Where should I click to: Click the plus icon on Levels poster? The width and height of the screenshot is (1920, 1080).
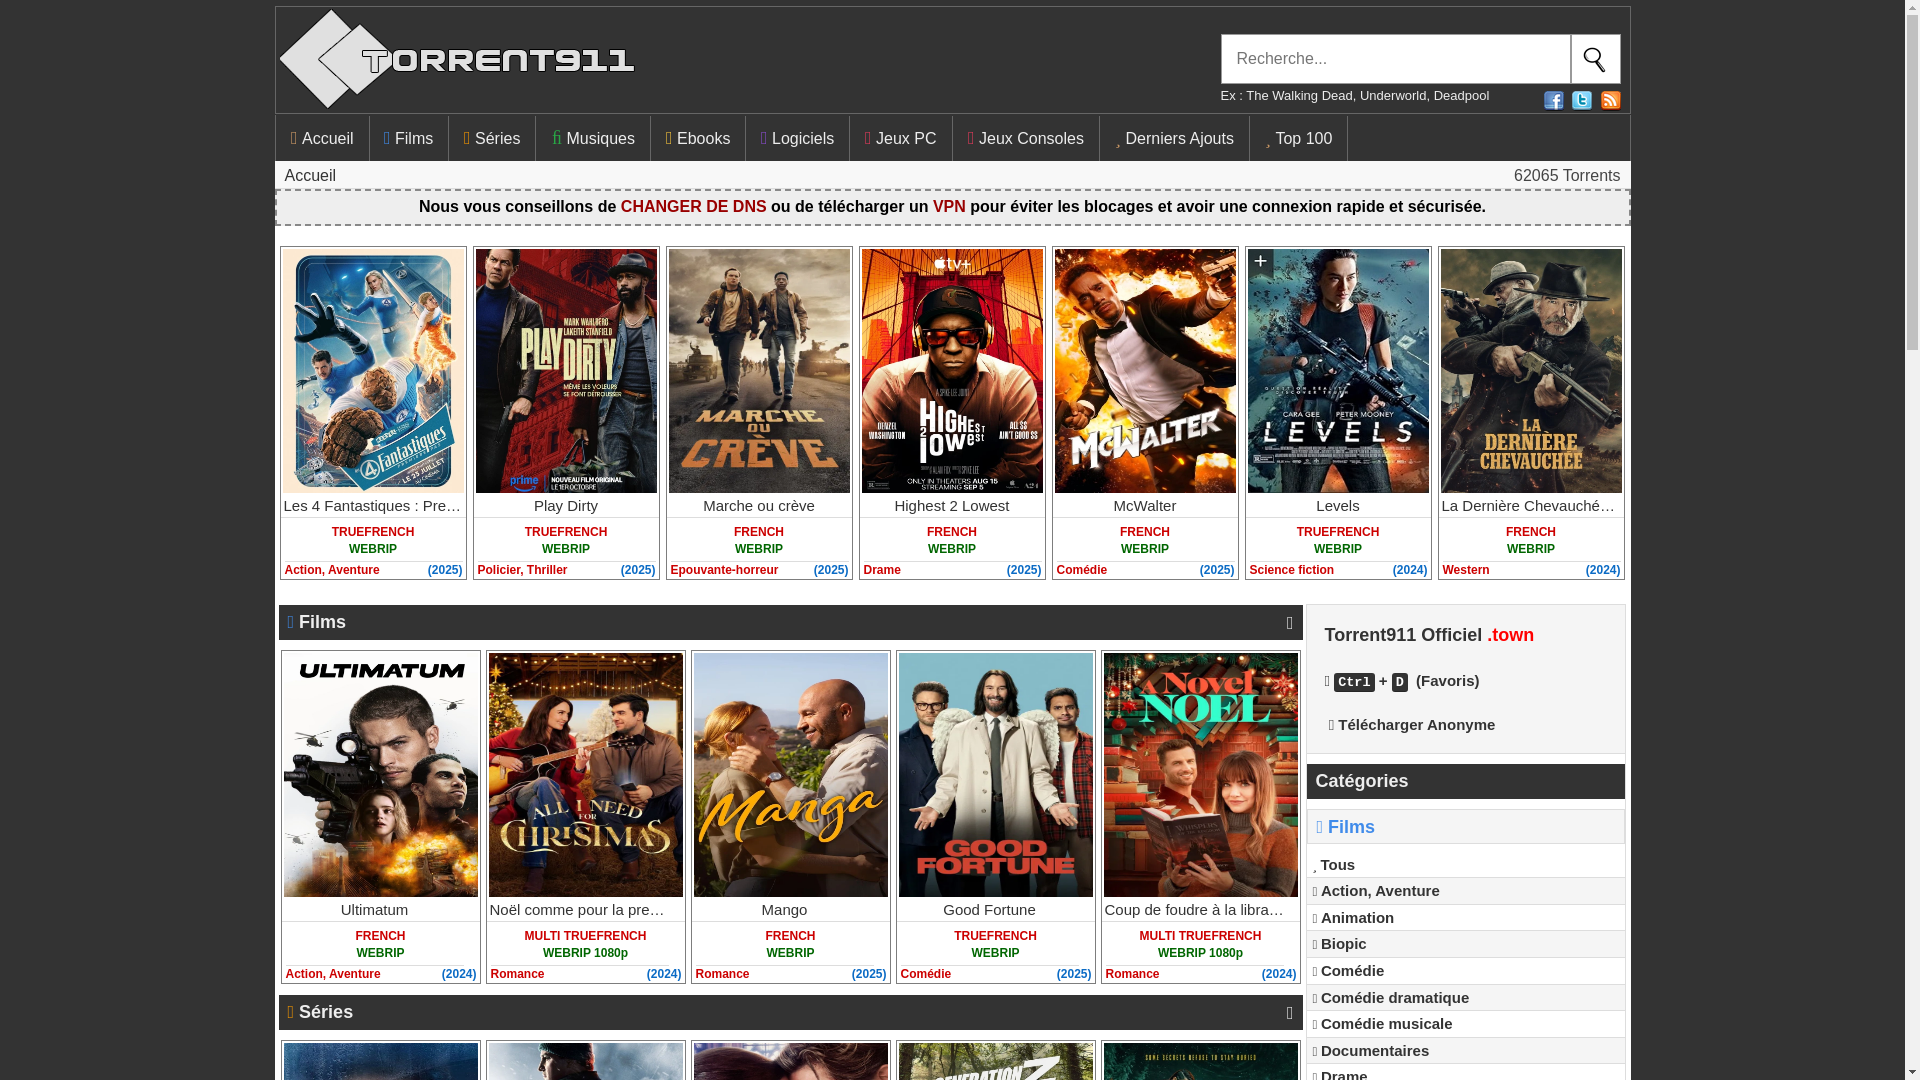(1260, 263)
